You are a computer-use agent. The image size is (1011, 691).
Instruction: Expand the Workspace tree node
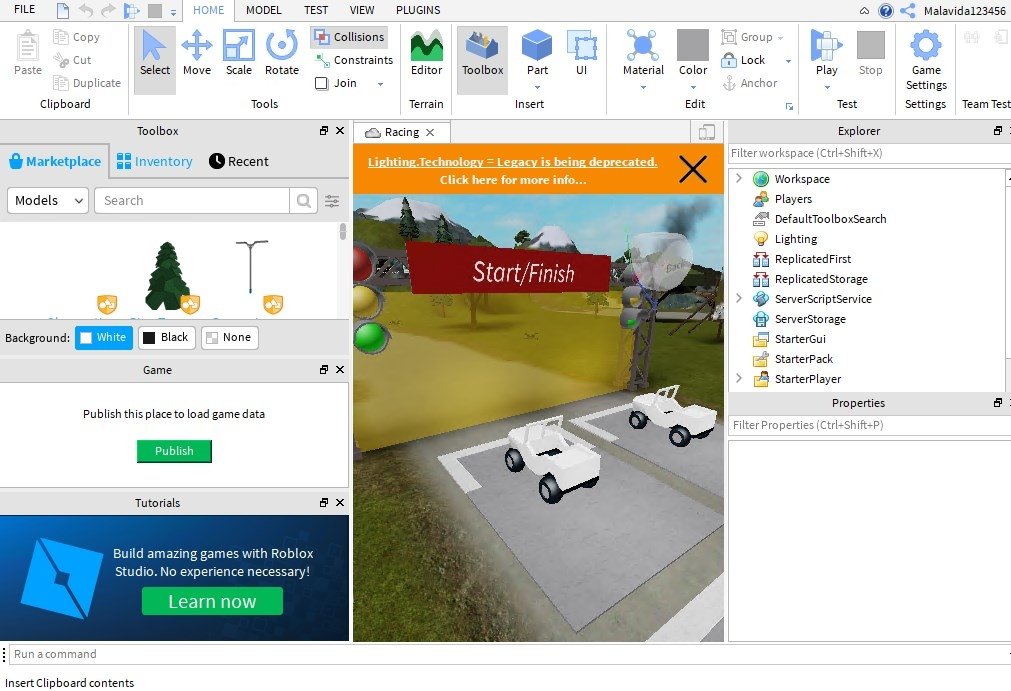pyautogui.click(x=739, y=179)
